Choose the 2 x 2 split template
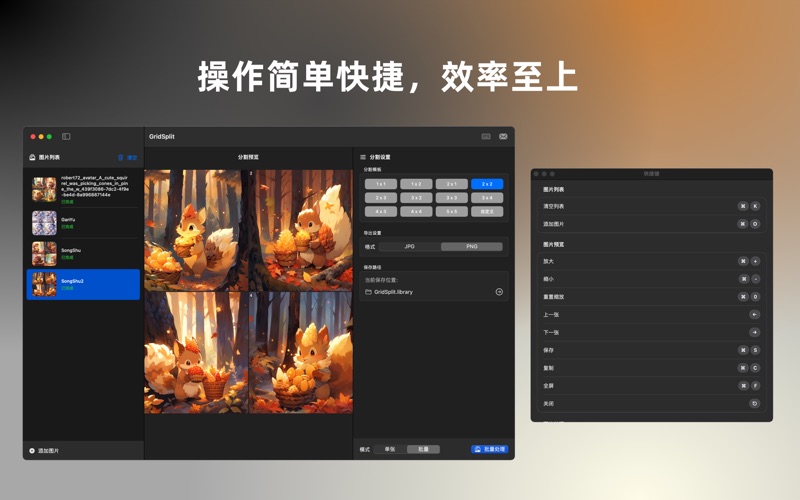 (487, 184)
